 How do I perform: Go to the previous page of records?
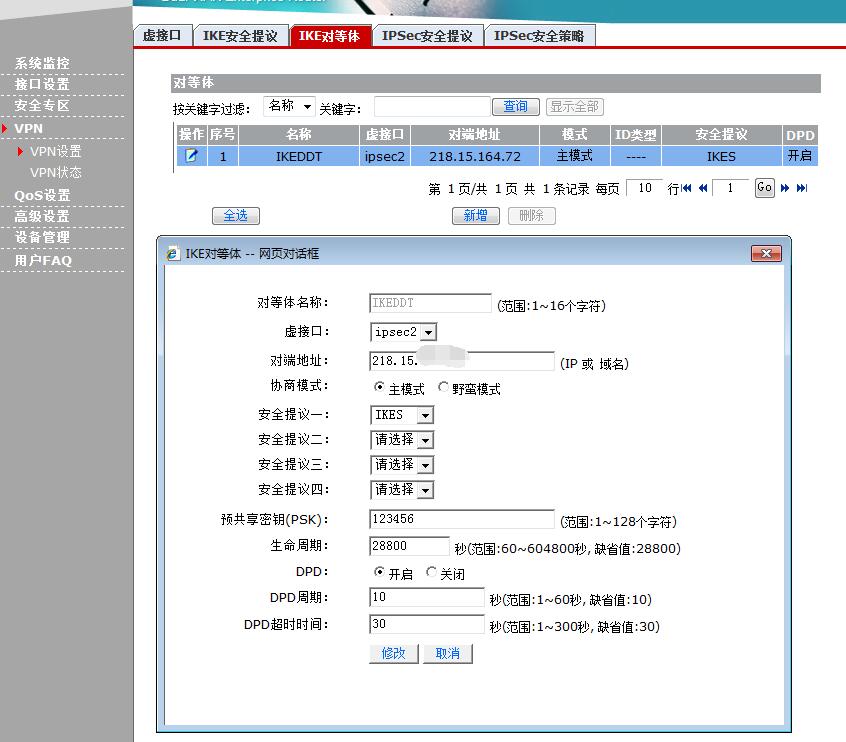point(703,188)
